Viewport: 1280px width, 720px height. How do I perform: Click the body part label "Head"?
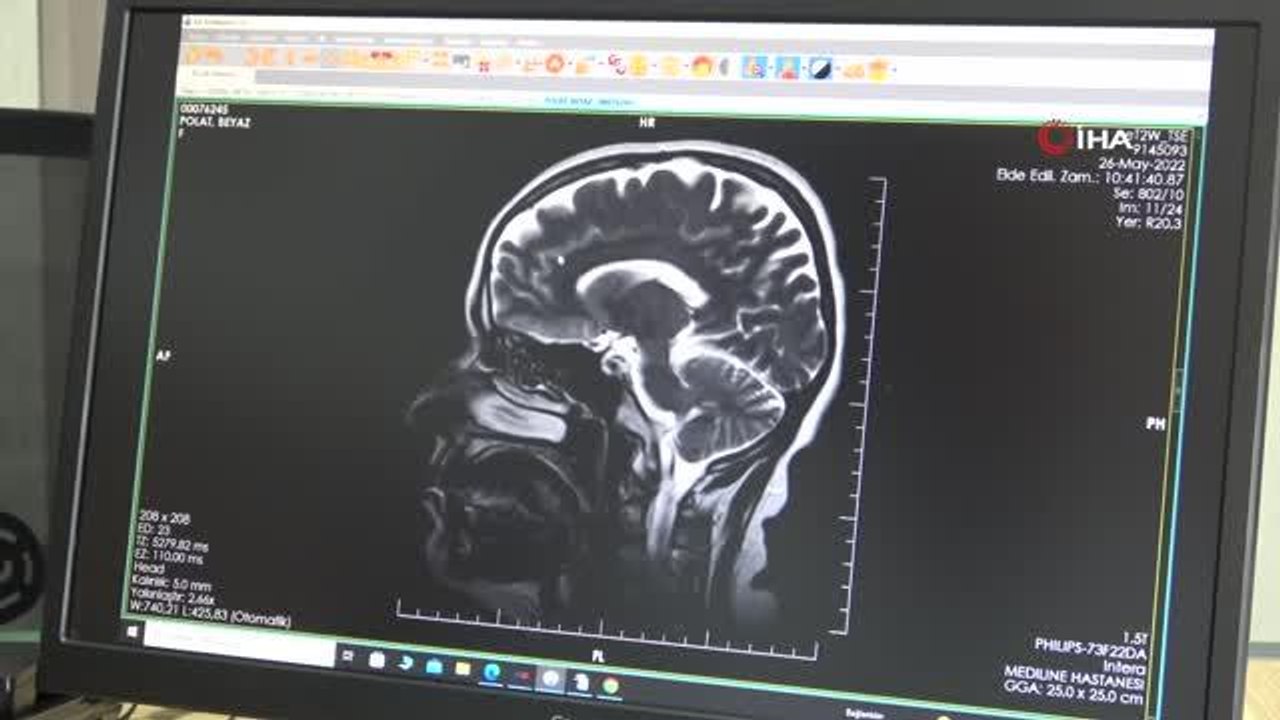coord(148,568)
